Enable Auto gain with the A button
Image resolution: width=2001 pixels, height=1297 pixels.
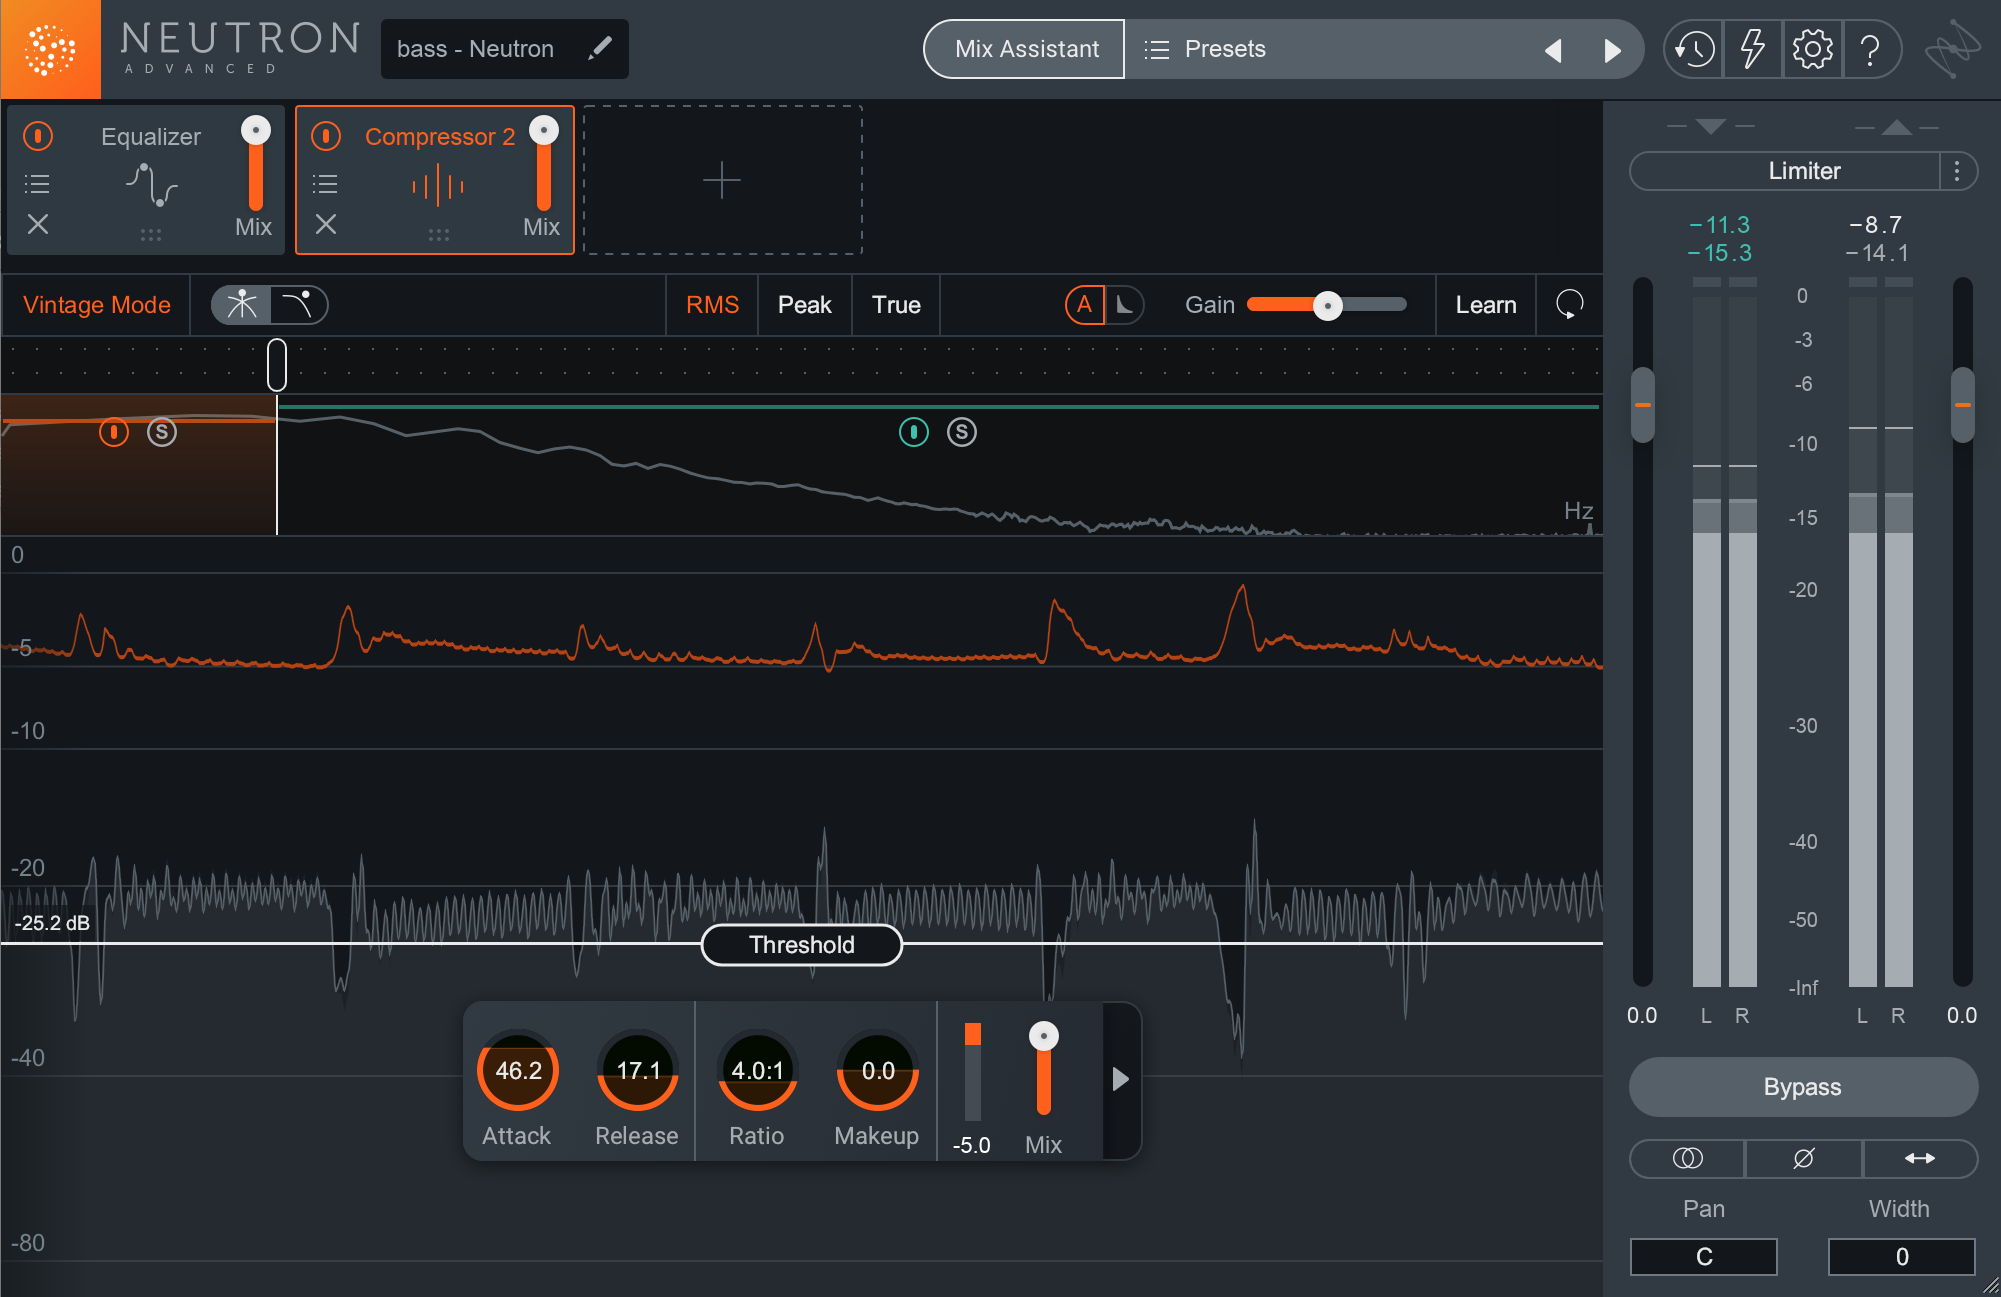click(x=1085, y=305)
